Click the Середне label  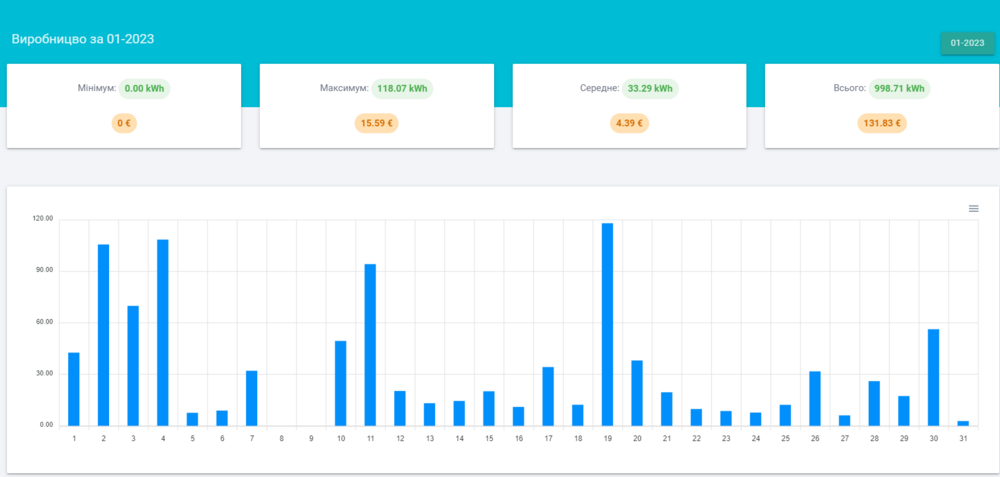coord(599,89)
